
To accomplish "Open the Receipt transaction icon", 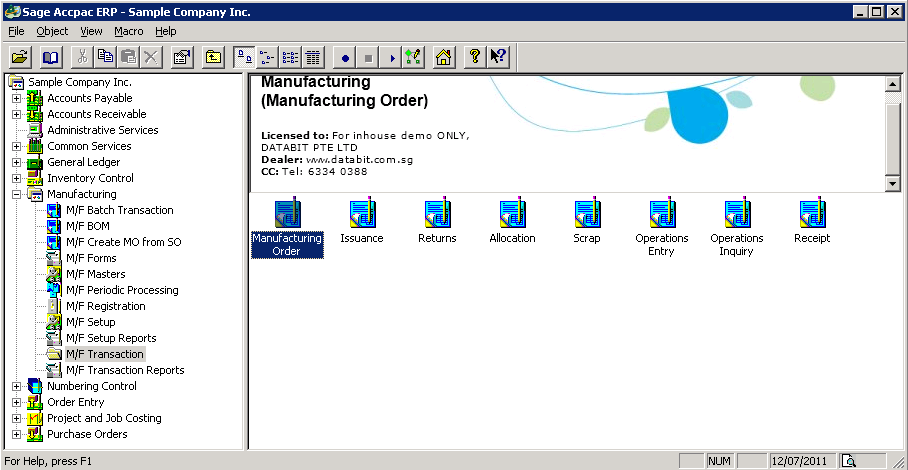I will tap(812, 221).
